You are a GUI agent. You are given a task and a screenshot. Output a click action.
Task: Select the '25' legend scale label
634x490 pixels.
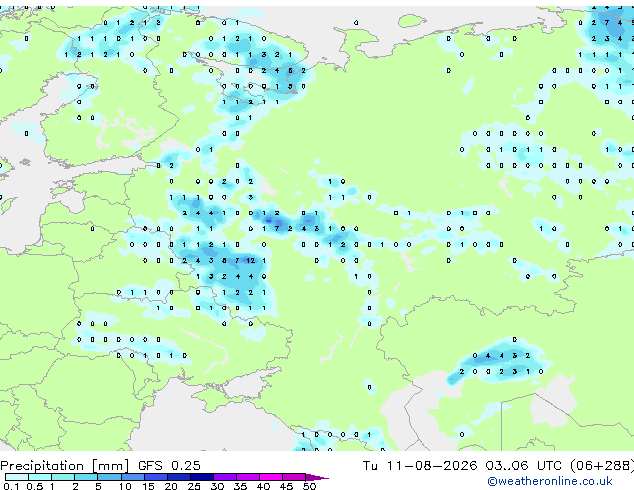click(x=194, y=486)
